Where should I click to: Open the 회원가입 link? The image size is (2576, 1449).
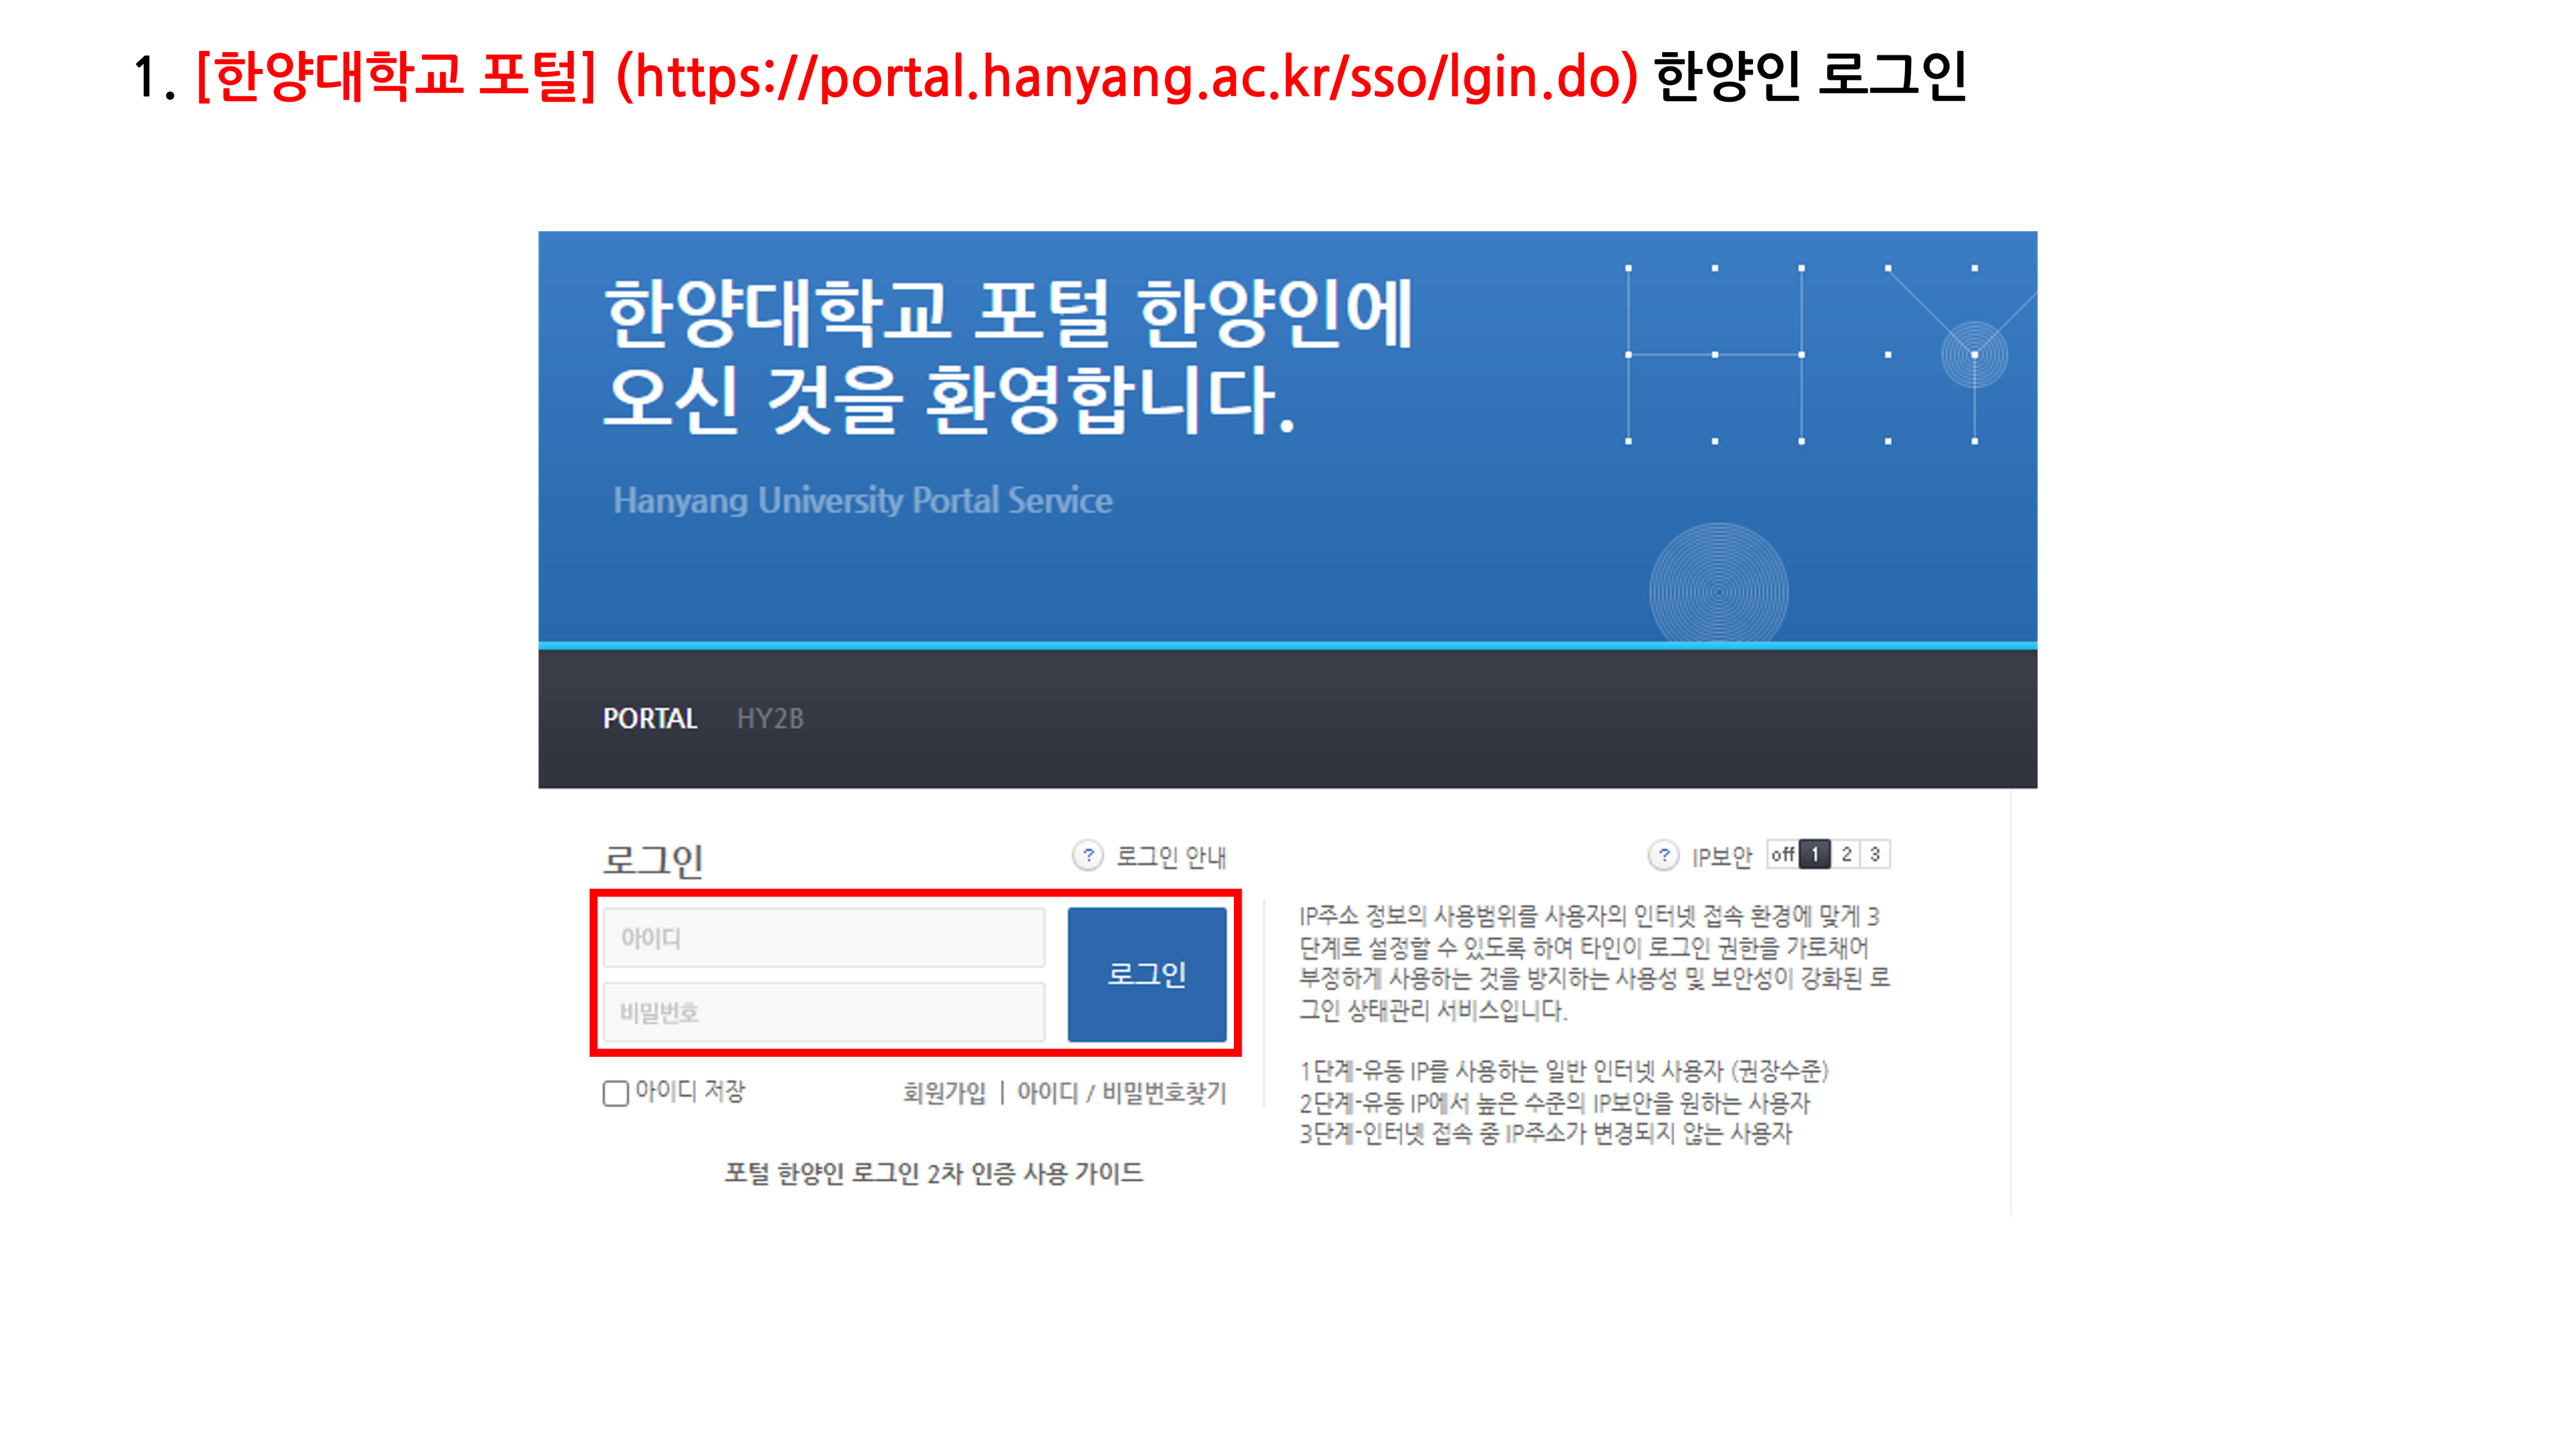point(944,1093)
